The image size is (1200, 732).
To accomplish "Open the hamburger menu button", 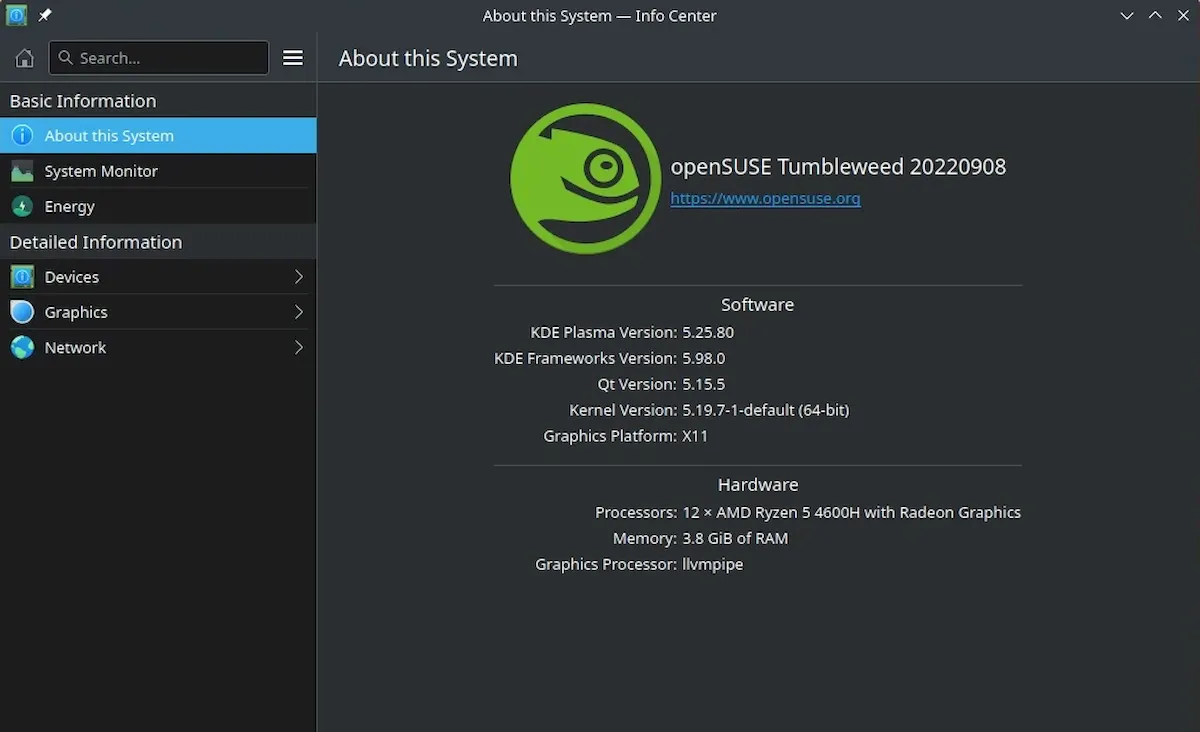I will tap(293, 58).
